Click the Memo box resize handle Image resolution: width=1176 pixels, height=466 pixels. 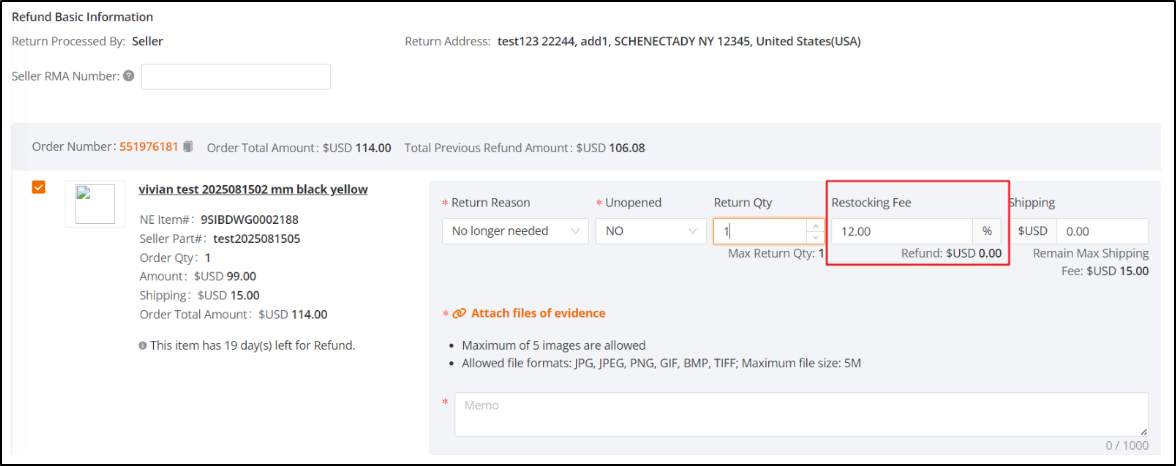click(1143, 432)
